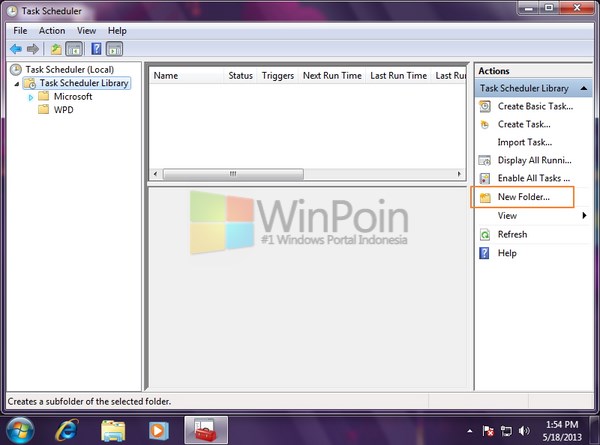The height and width of the screenshot is (445, 600).
Task: Sort by the Name column header
Action: (x=186, y=75)
